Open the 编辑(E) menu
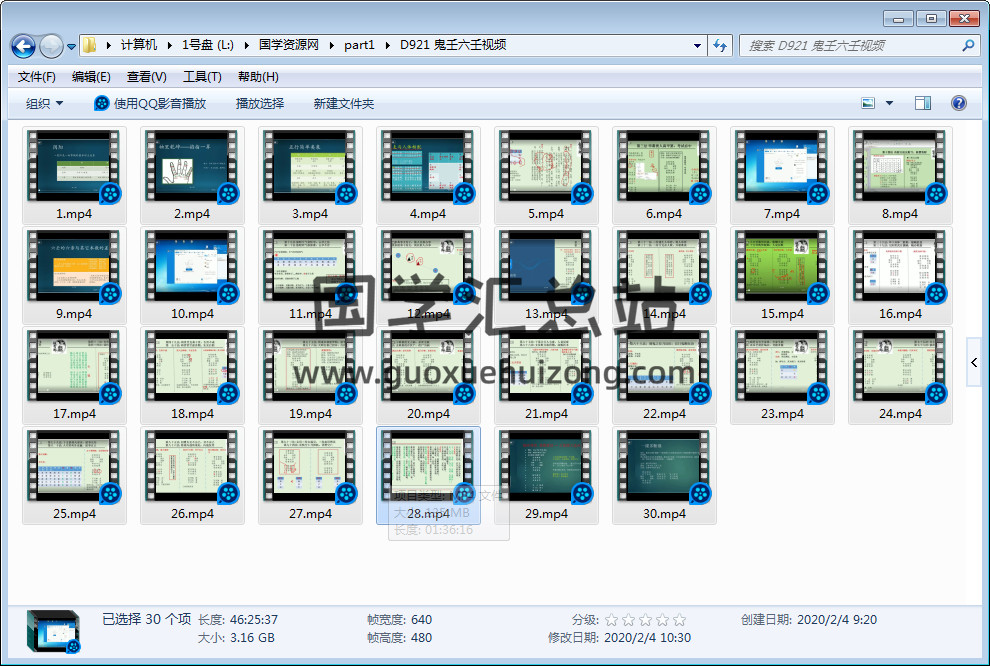 pyautogui.click(x=91, y=76)
